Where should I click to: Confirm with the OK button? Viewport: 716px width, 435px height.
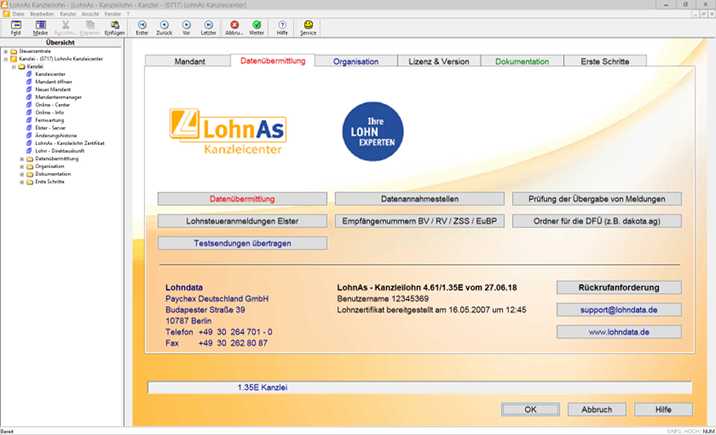[x=530, y=409]
